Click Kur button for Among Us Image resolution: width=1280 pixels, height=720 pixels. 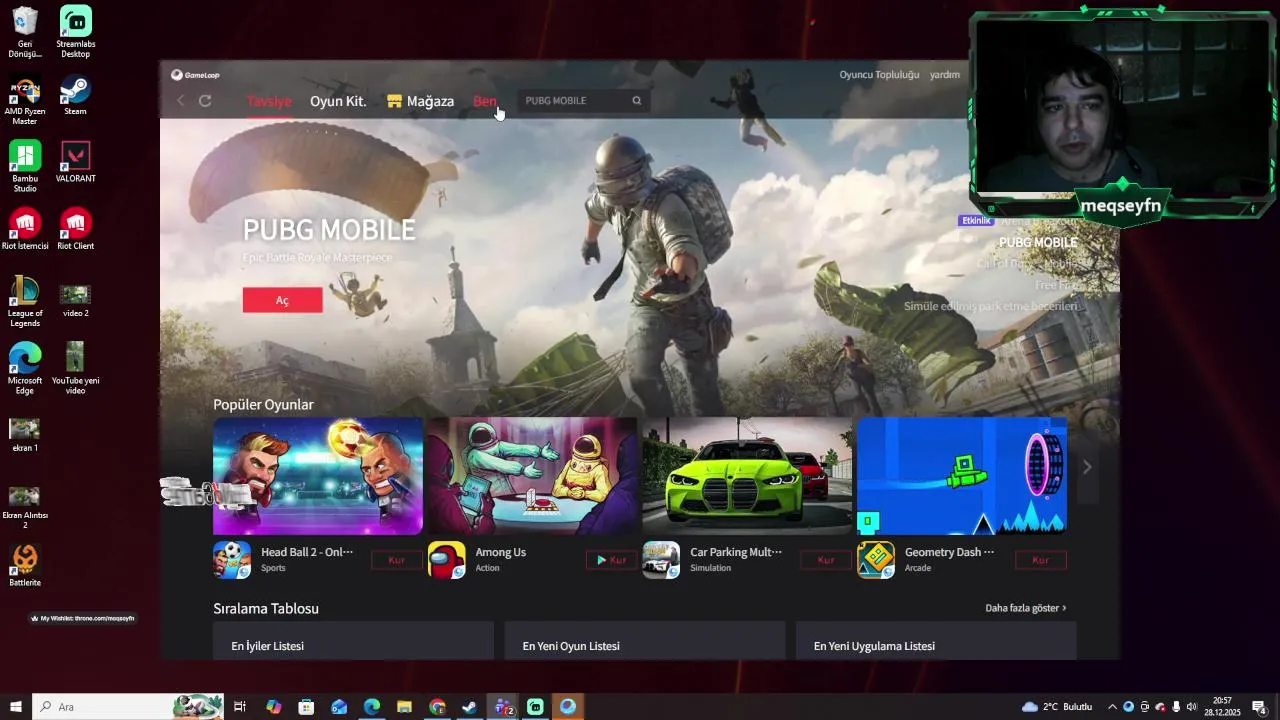(612, 560)
